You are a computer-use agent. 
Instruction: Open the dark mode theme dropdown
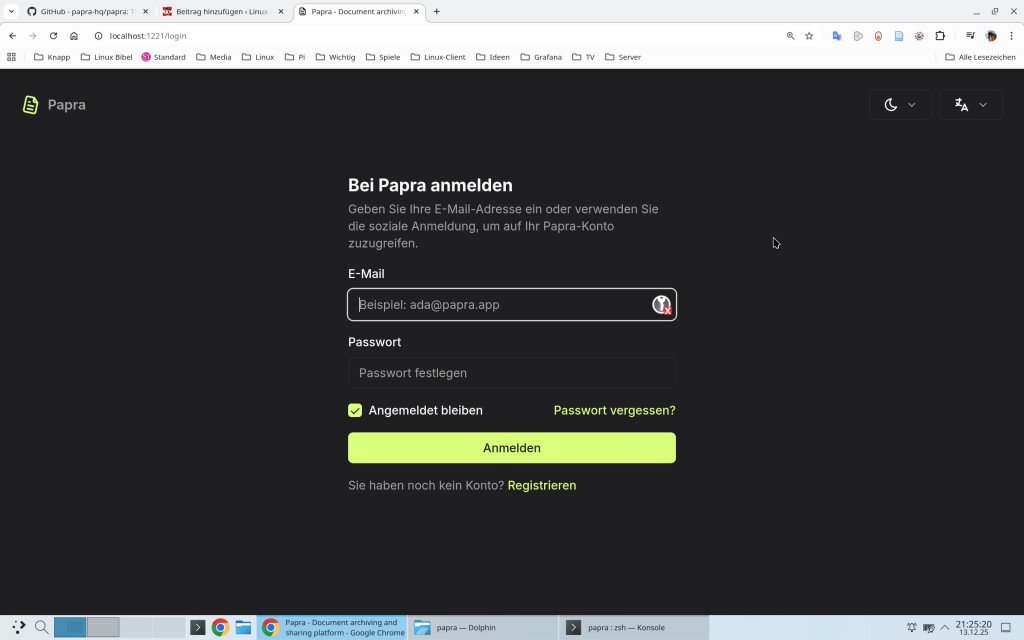tap(900, 105)
